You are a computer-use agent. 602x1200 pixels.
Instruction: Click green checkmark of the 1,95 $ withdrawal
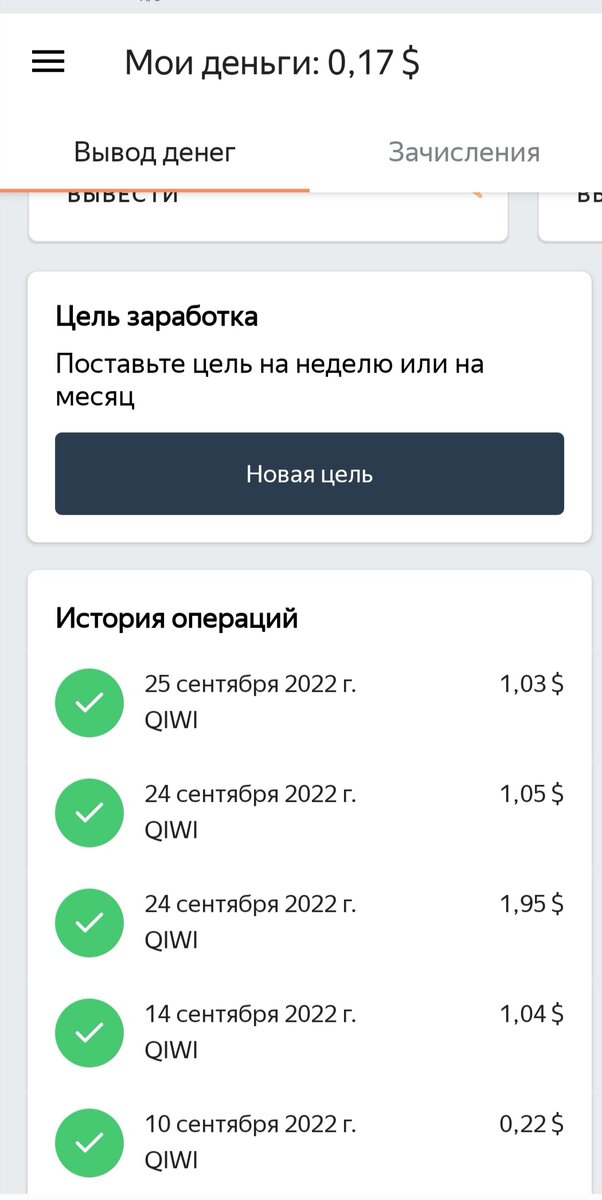pyautogui.click(x=89, y=923)
